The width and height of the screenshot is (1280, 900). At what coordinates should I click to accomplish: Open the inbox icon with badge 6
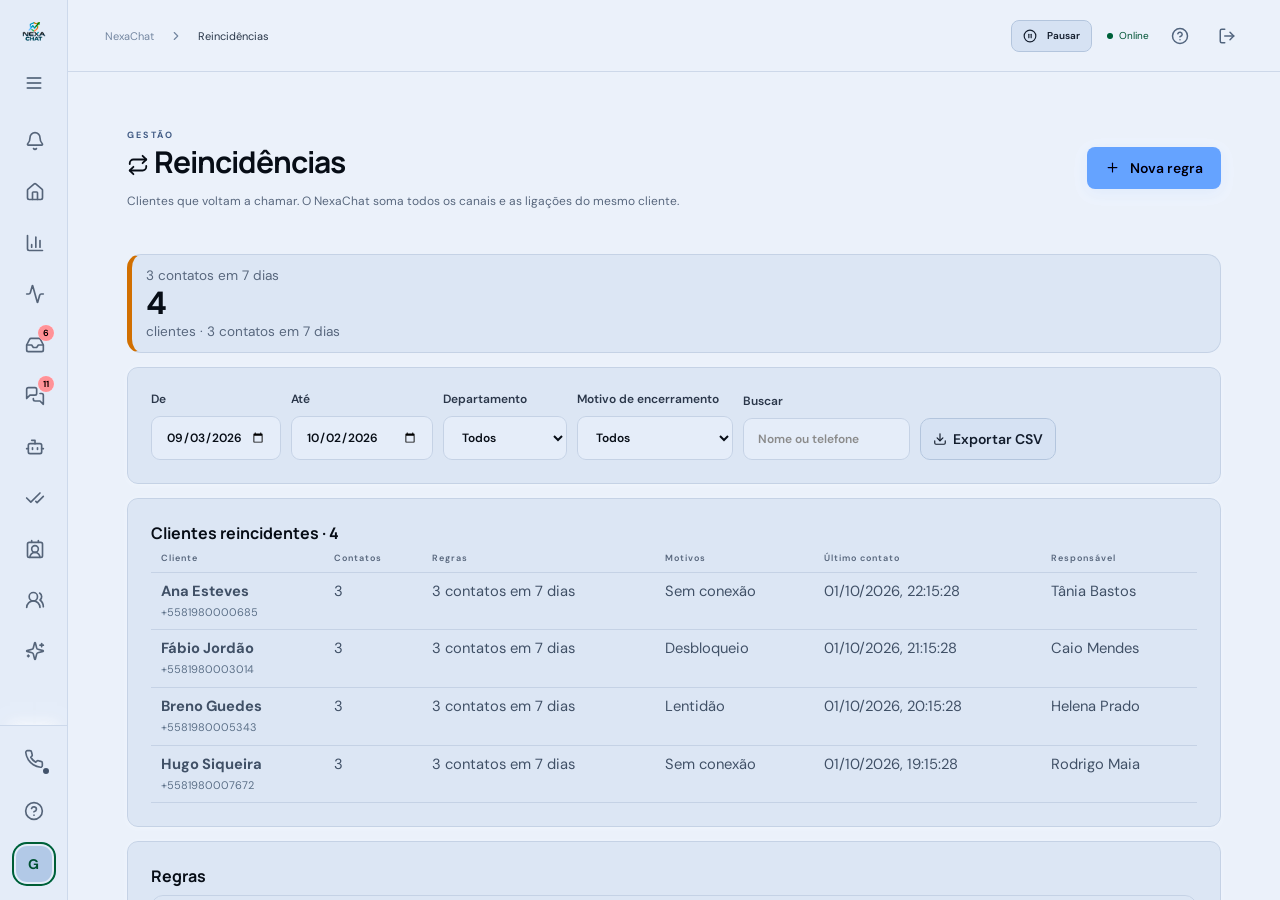coord(34,345)
